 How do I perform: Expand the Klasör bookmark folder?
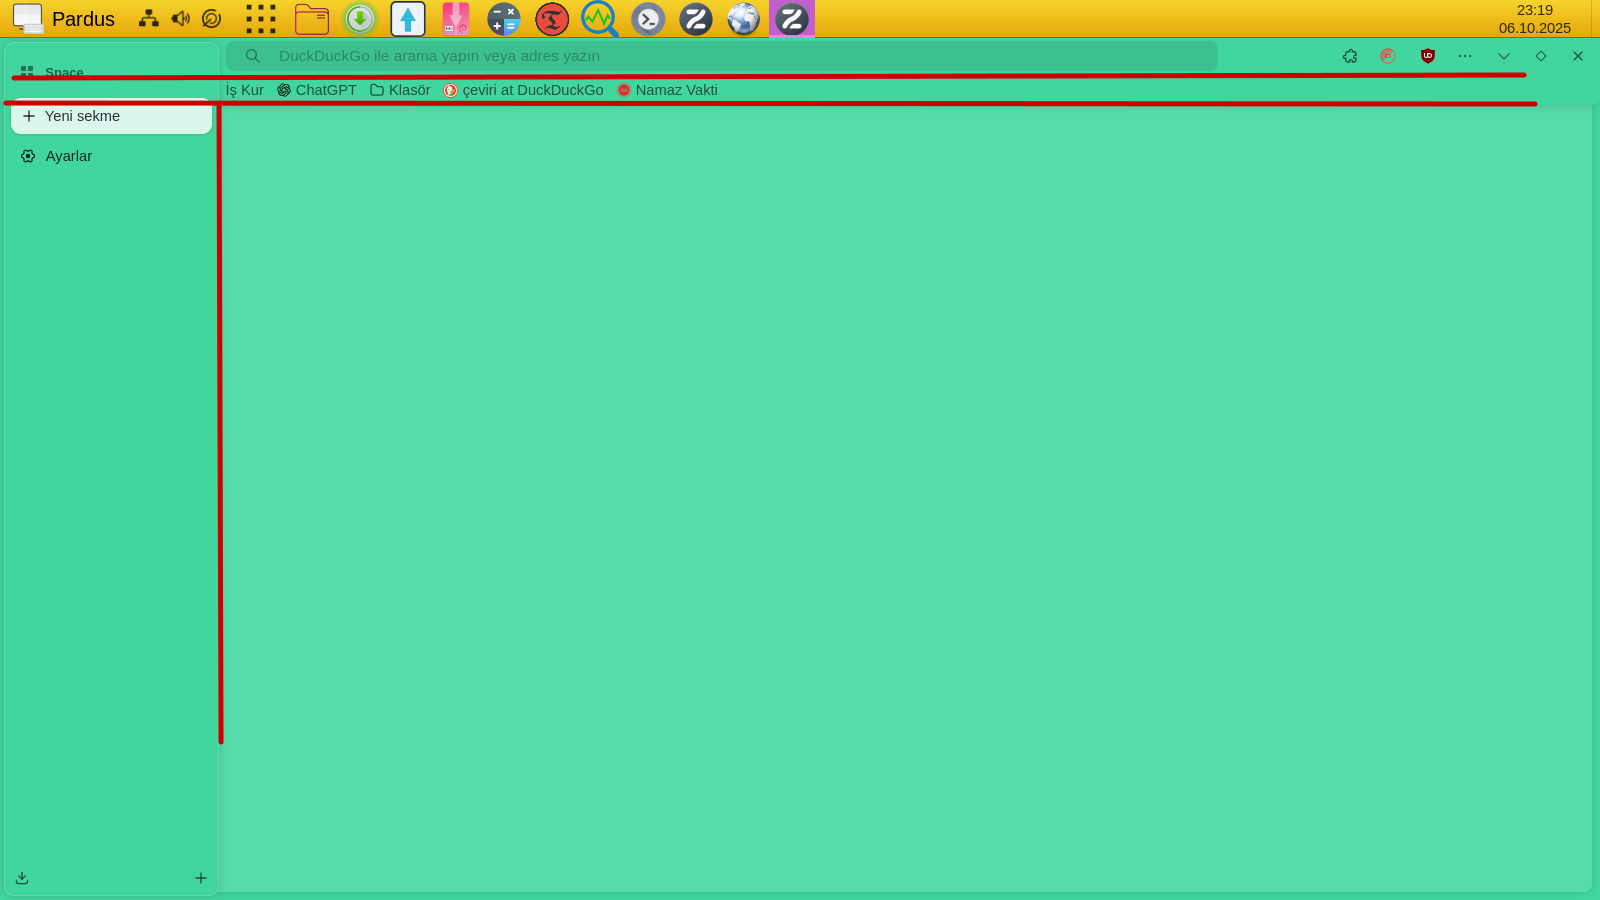[x=400, y=90]
